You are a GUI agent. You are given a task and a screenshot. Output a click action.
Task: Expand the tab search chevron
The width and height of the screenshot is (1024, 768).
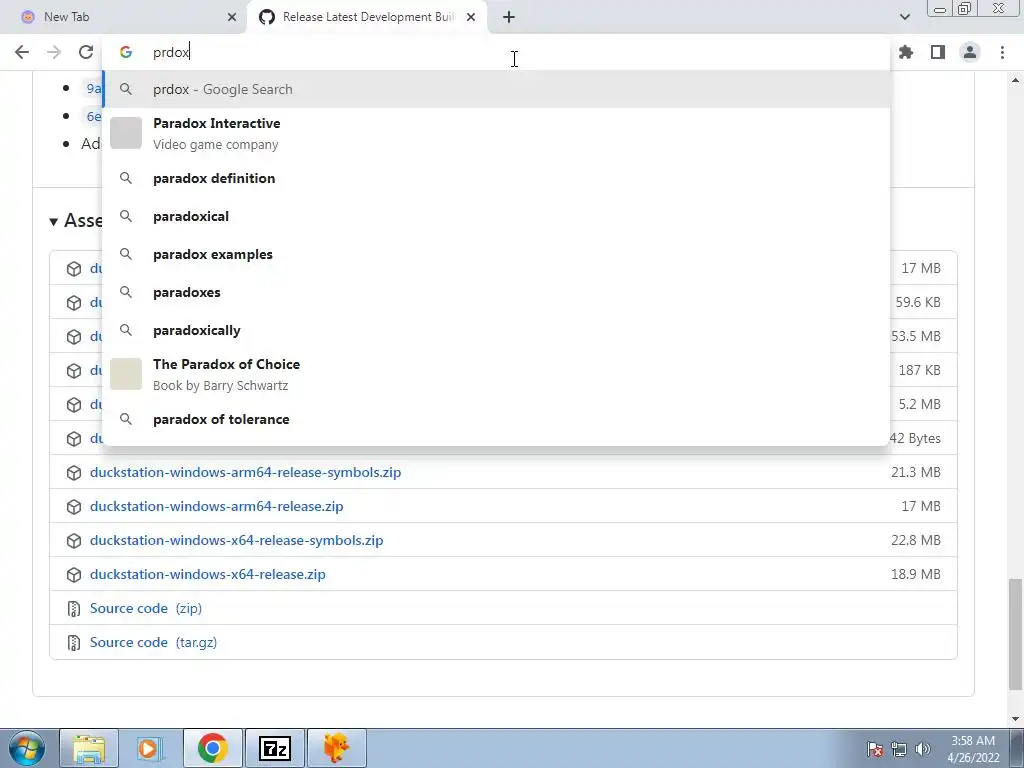904,17
